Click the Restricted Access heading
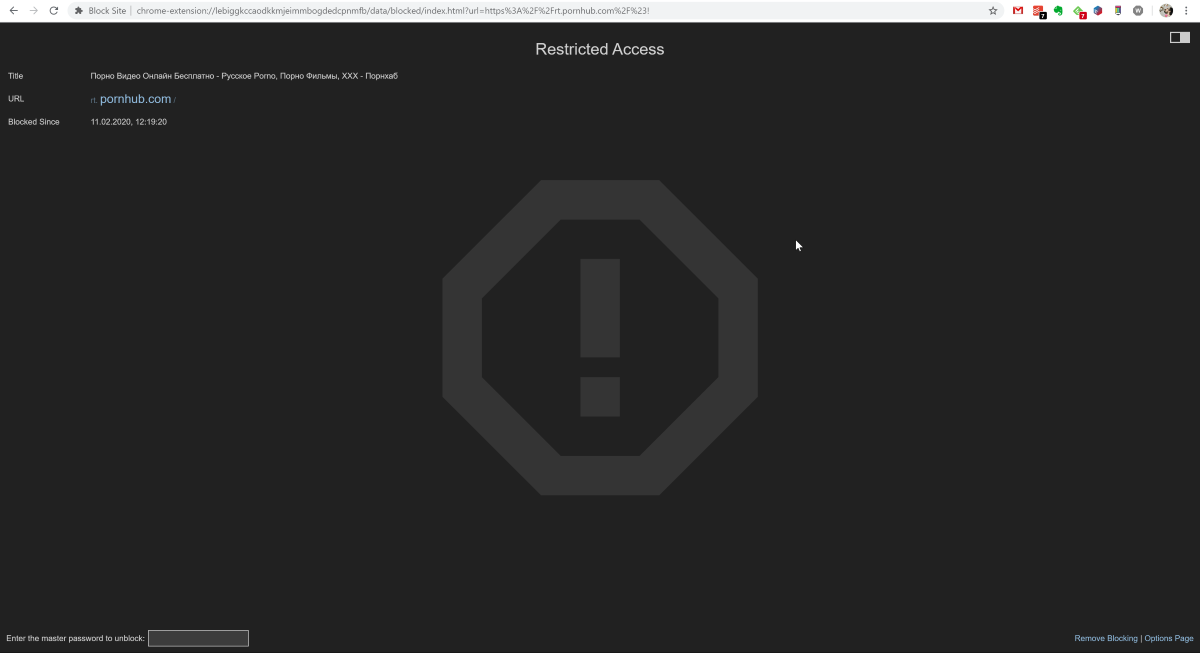 click(x=600, y=49)
